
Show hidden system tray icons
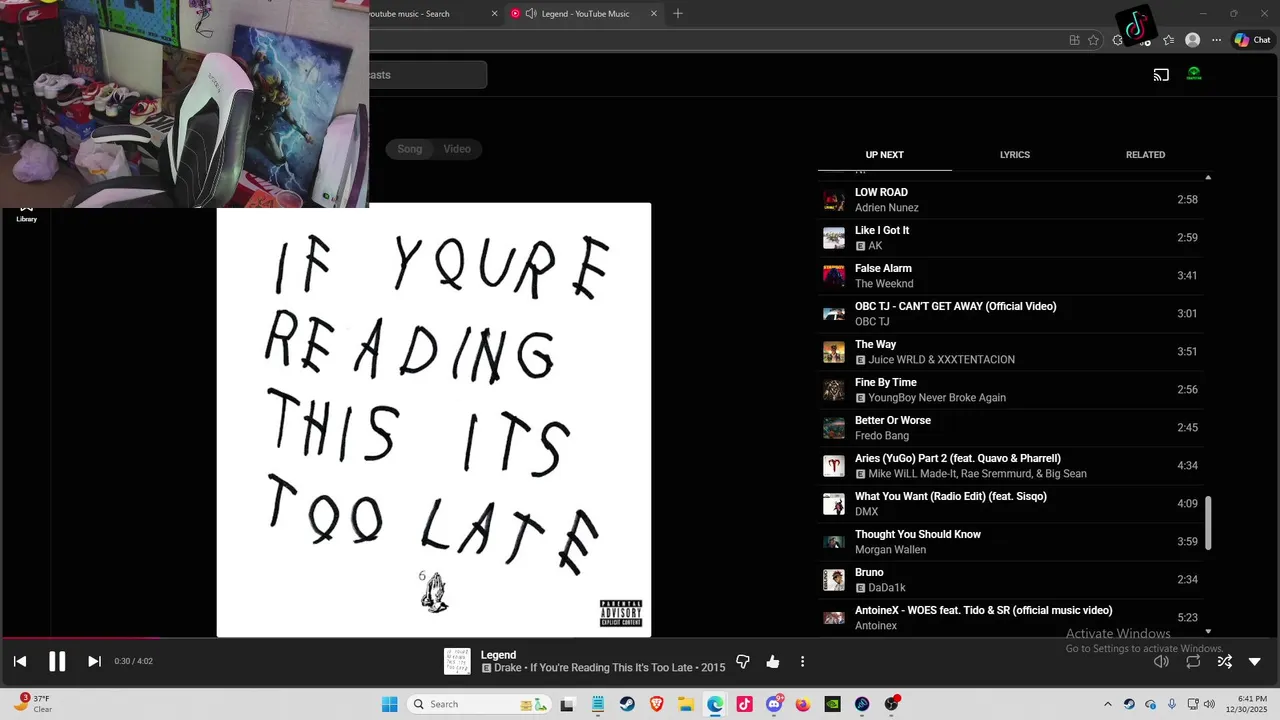click(1107, 704)
